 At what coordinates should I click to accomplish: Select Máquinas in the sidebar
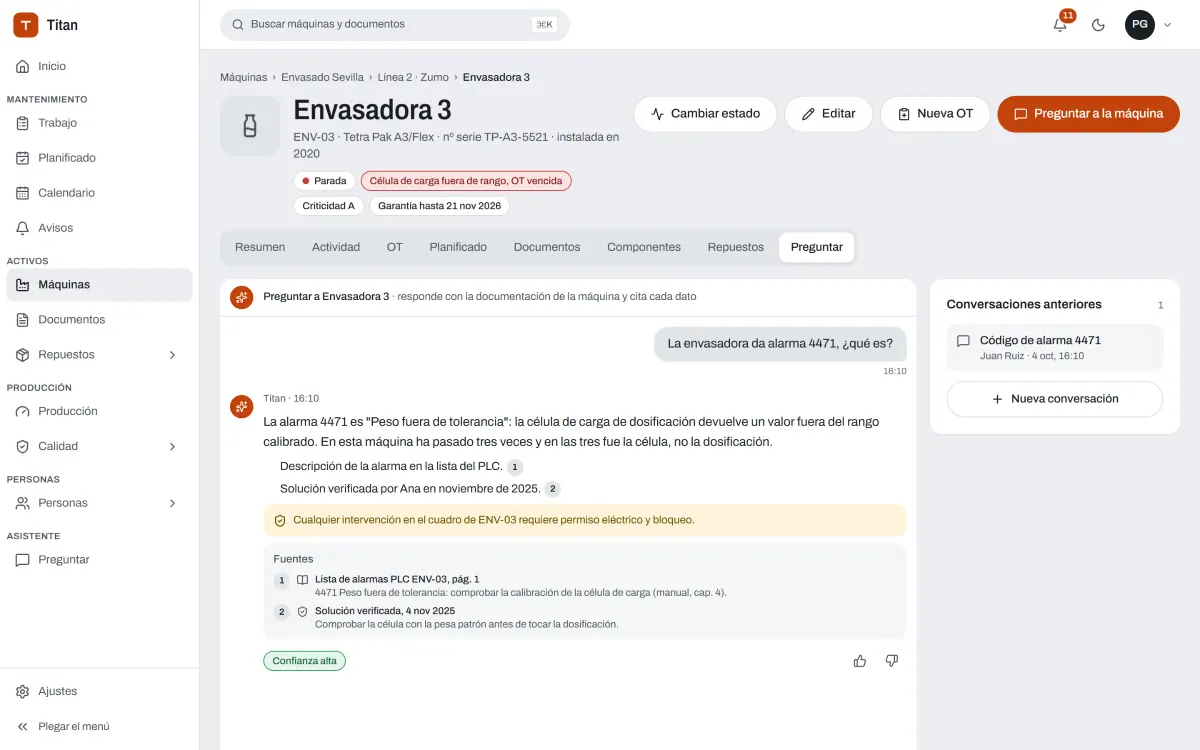99,285
